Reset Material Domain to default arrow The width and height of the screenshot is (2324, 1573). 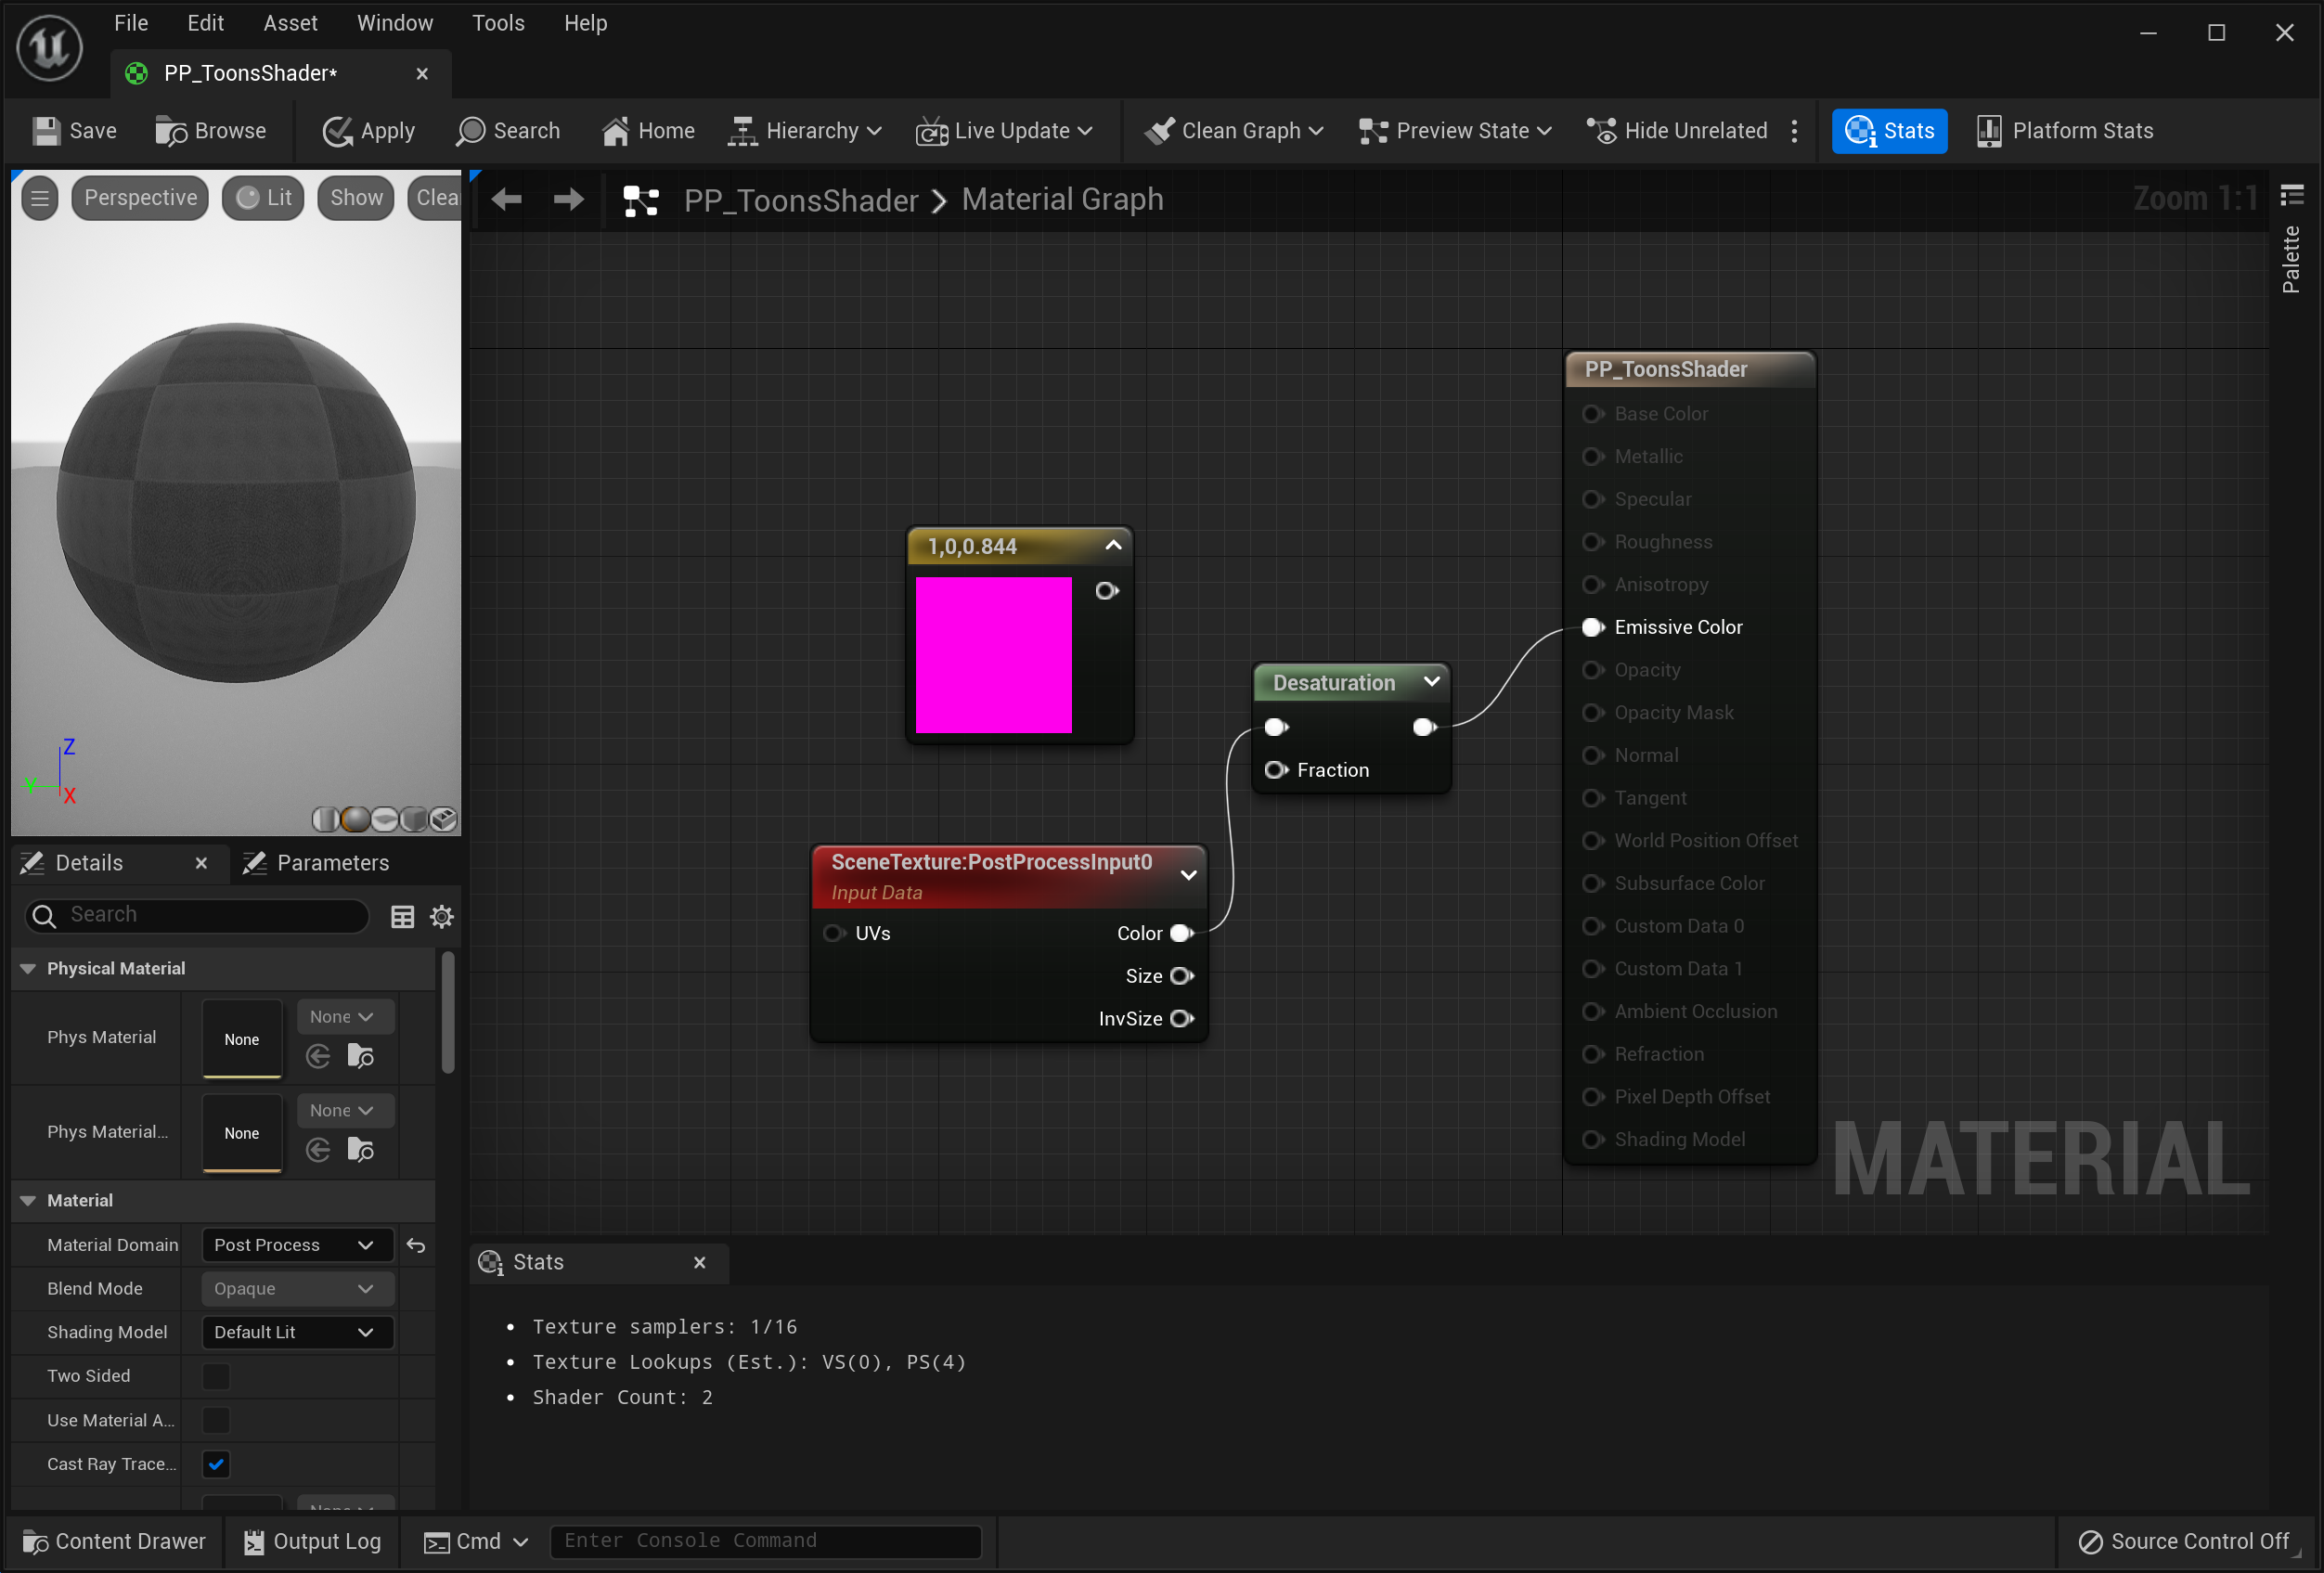(x=416, y=1245)
